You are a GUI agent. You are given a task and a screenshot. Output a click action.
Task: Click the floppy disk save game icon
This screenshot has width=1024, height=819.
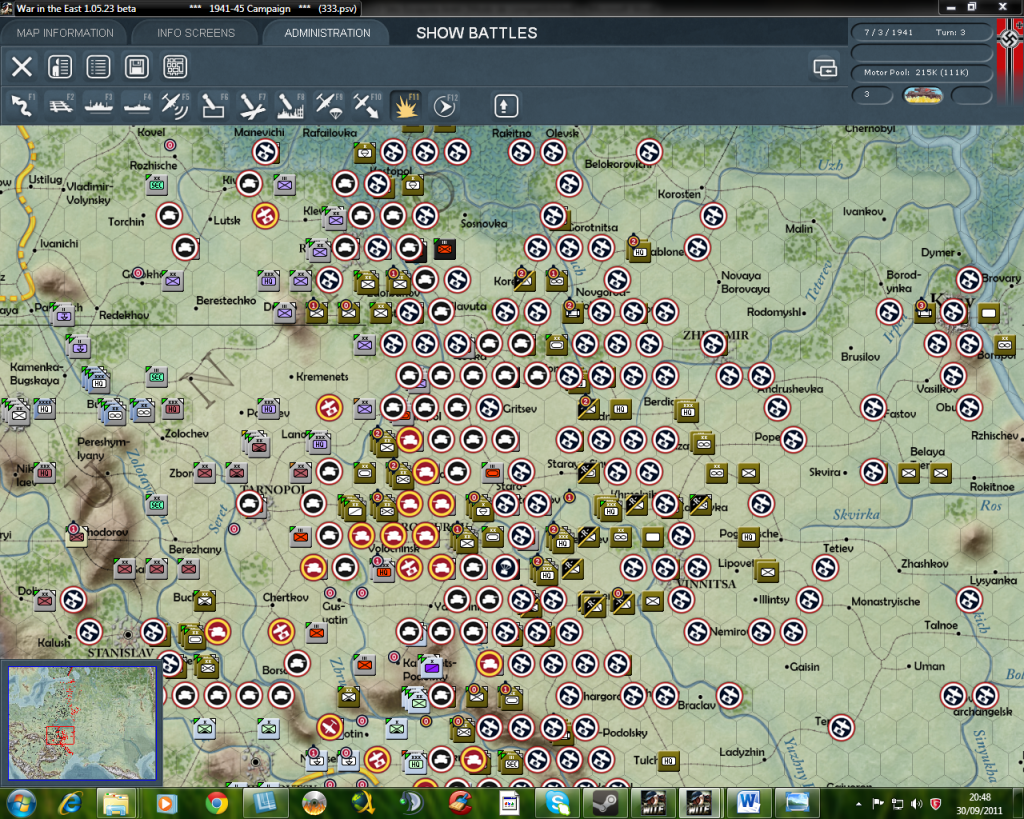click(136, 67)
